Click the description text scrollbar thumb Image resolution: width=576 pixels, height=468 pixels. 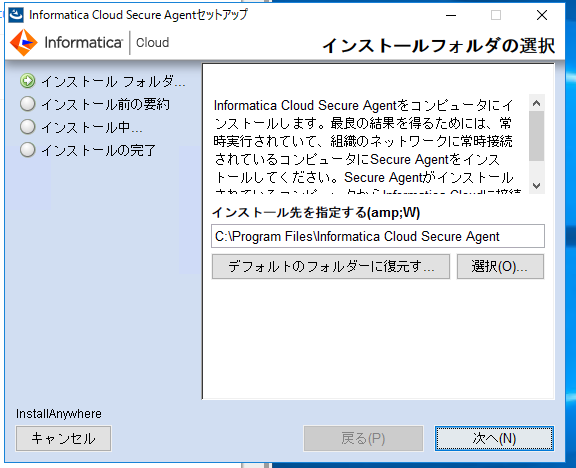(x=536, y=136)
